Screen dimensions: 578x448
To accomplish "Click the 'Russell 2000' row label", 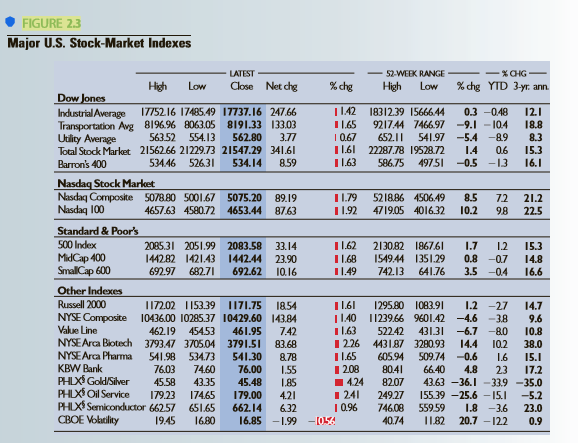I will click(x=82, y=305).
